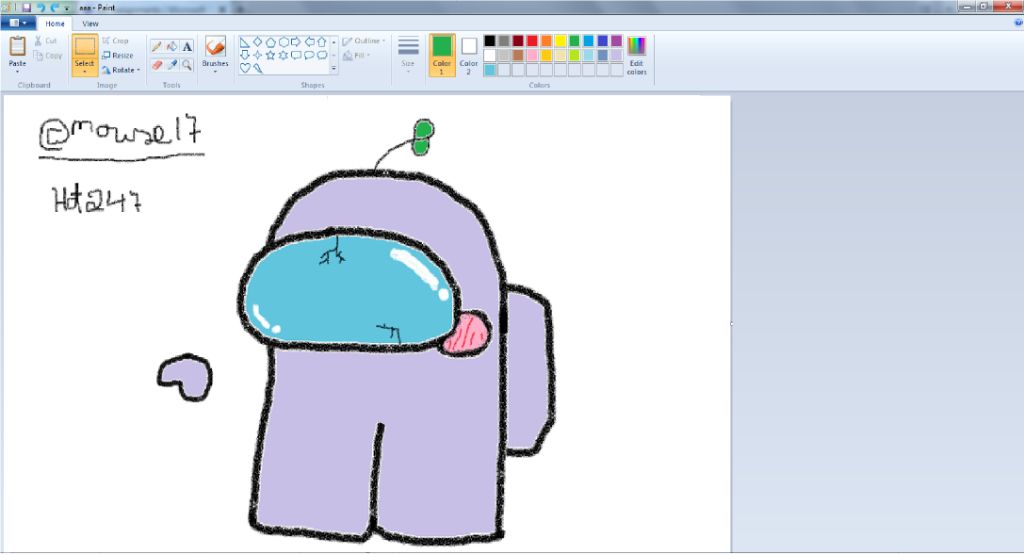Screen dimensions: 1024x554
Task: Open the Paint Help icon
Action: point(1018,22)
